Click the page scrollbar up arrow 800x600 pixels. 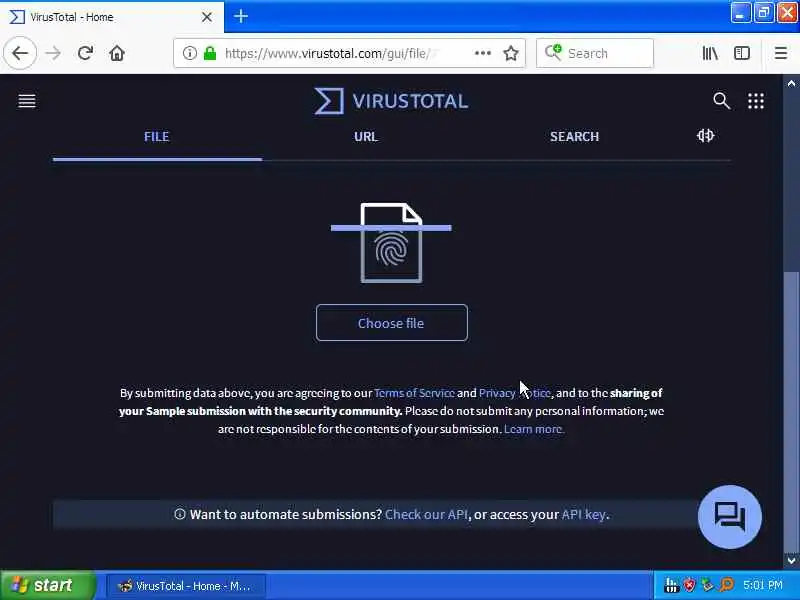[791, 83]
